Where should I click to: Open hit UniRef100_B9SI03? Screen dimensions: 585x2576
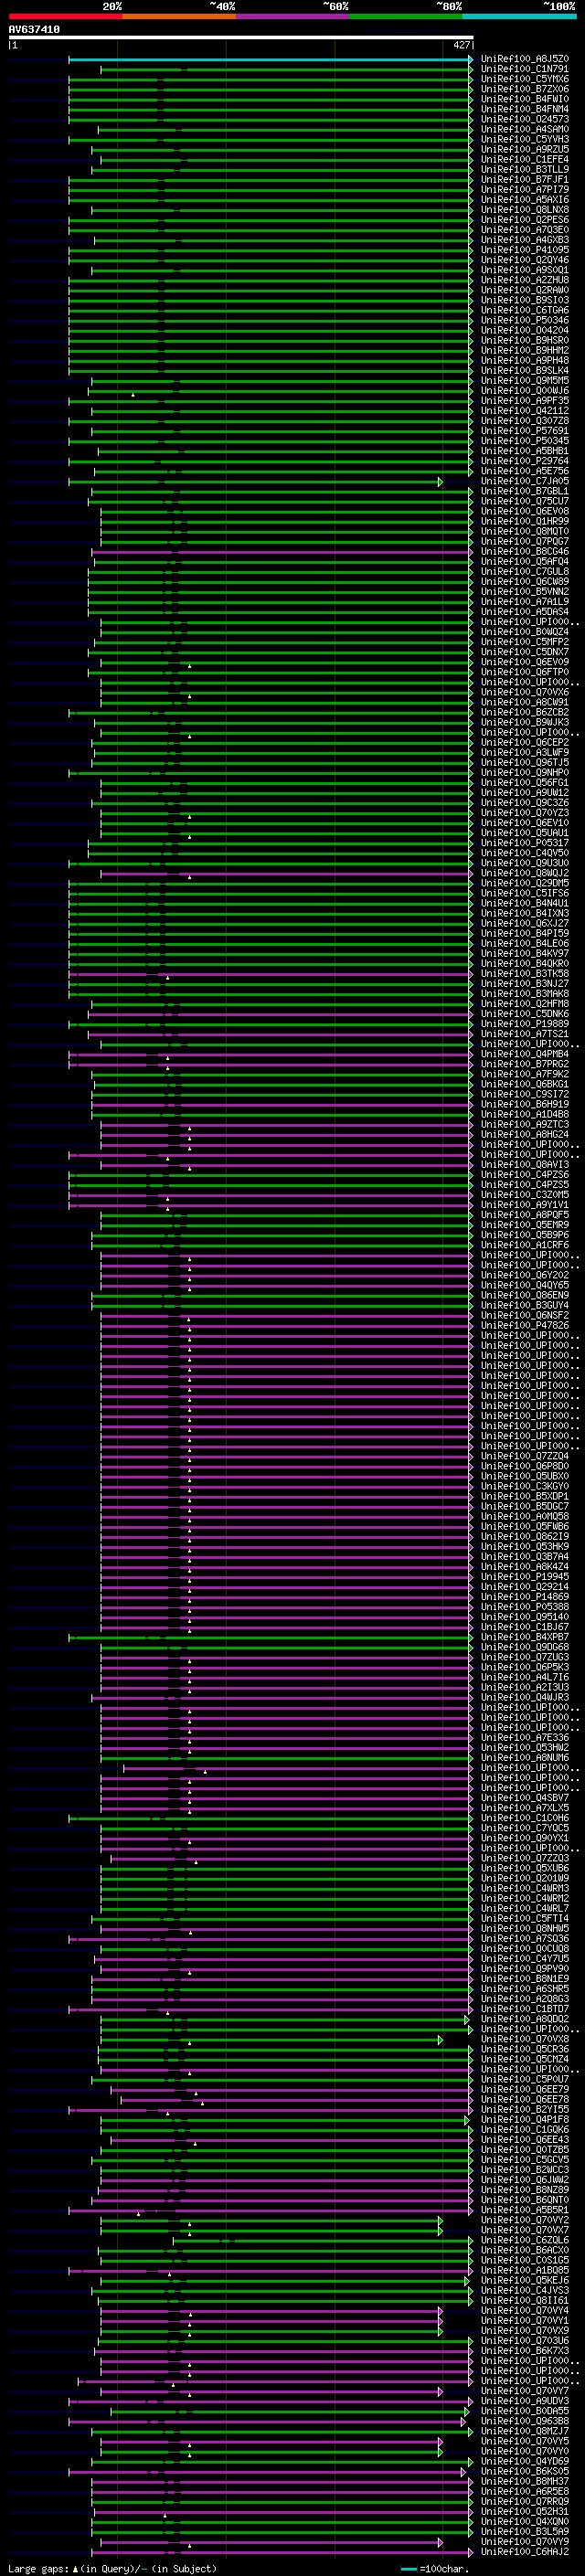click(x=525, y=300)
